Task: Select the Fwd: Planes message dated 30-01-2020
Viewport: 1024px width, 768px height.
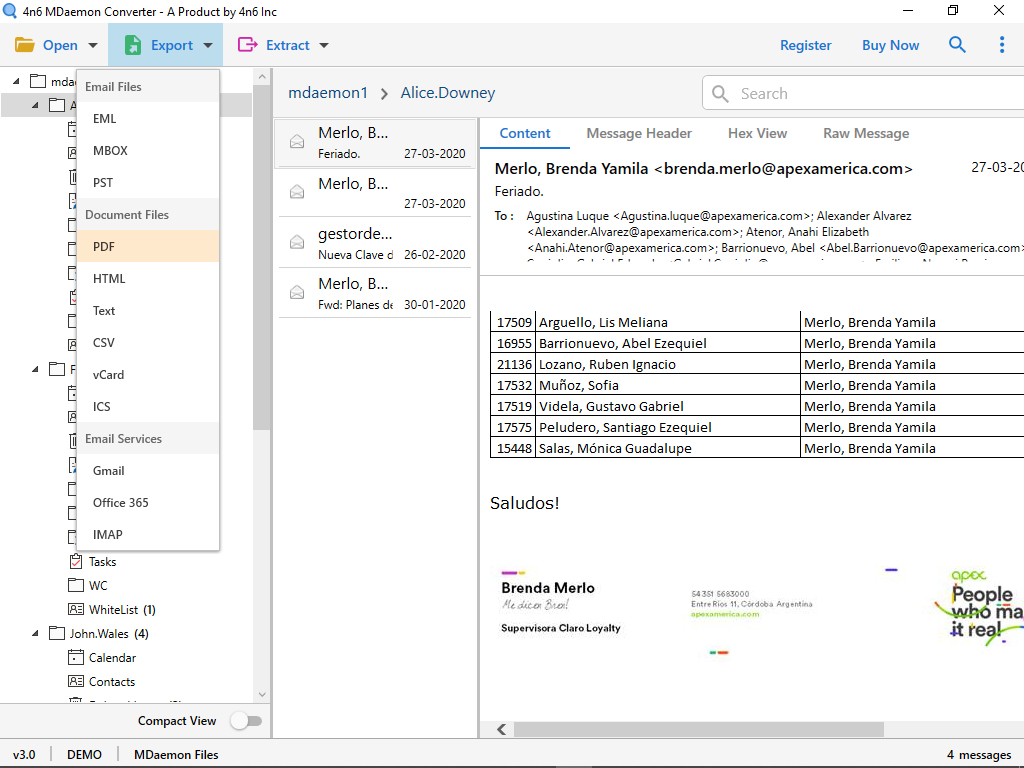Action: coord(375,293)
